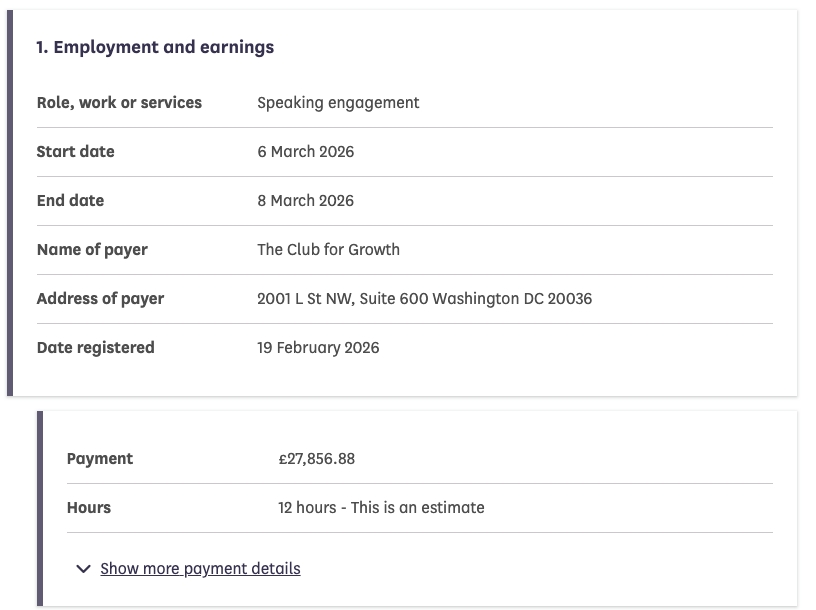This screenshot has width=816, height=610.
Task: Click the Start date label
Action: (x=75, y=152)
